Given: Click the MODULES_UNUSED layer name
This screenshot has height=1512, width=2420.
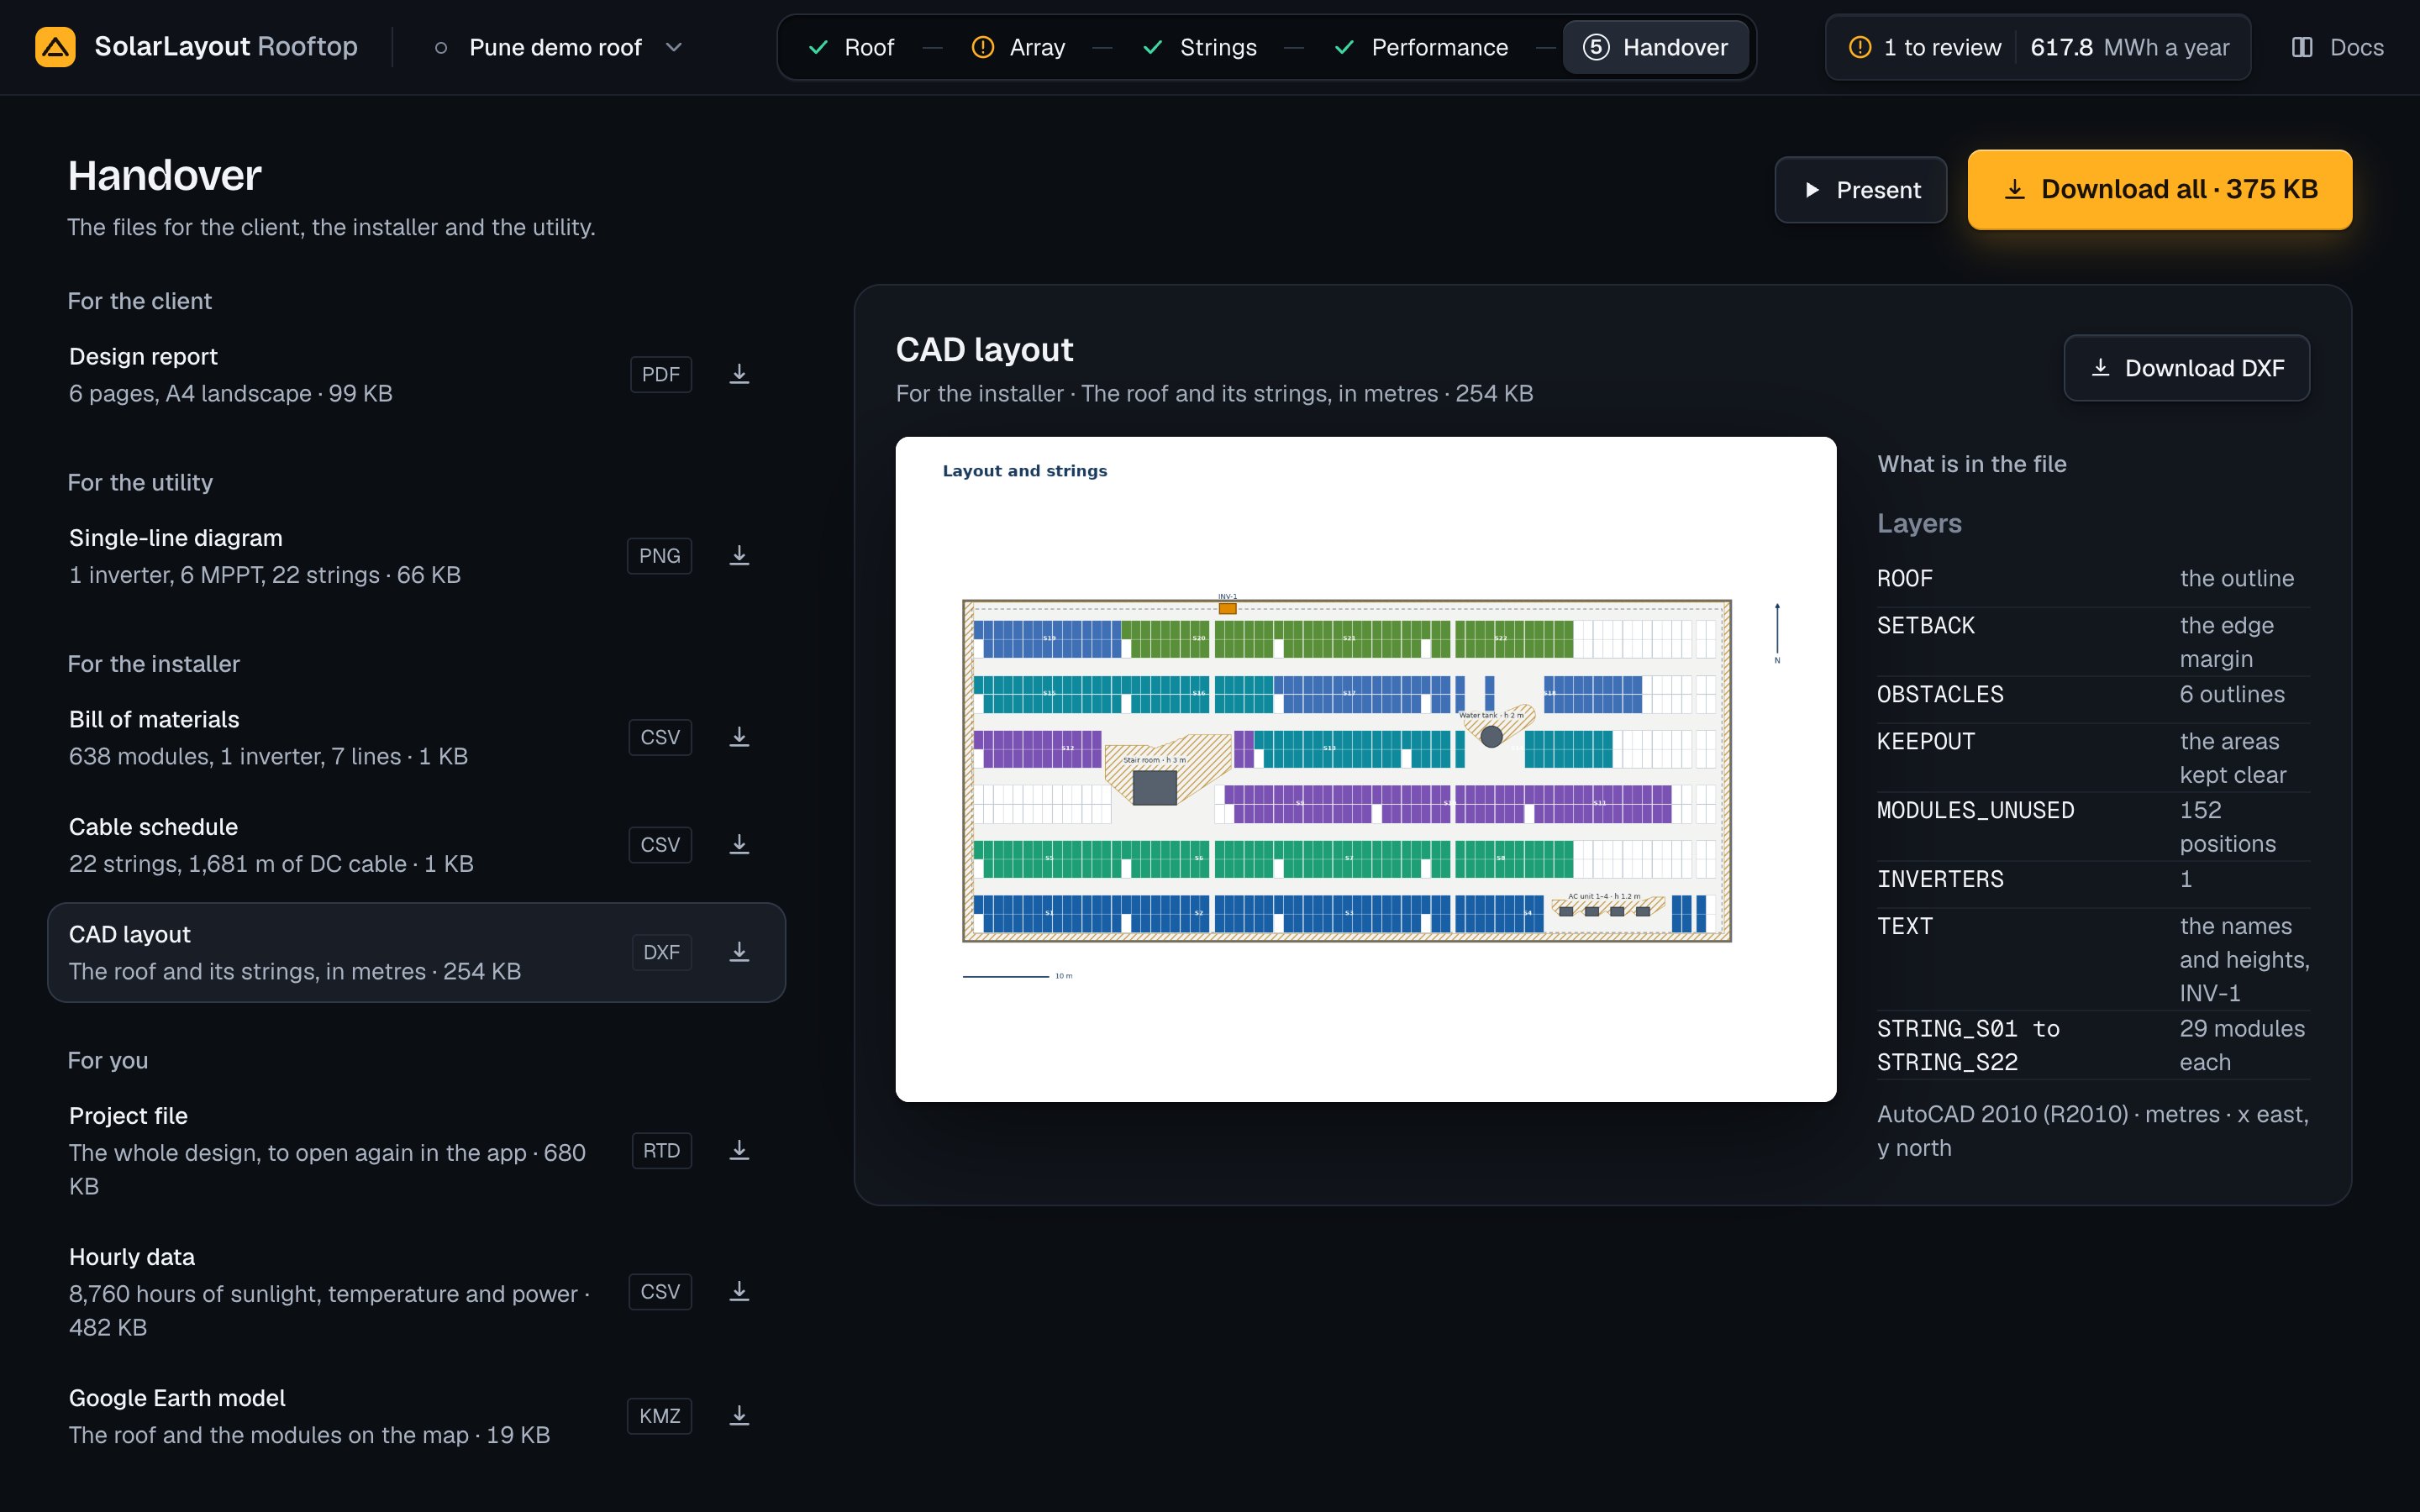Looking at the screenshot, I should [x=1975, y=810].
